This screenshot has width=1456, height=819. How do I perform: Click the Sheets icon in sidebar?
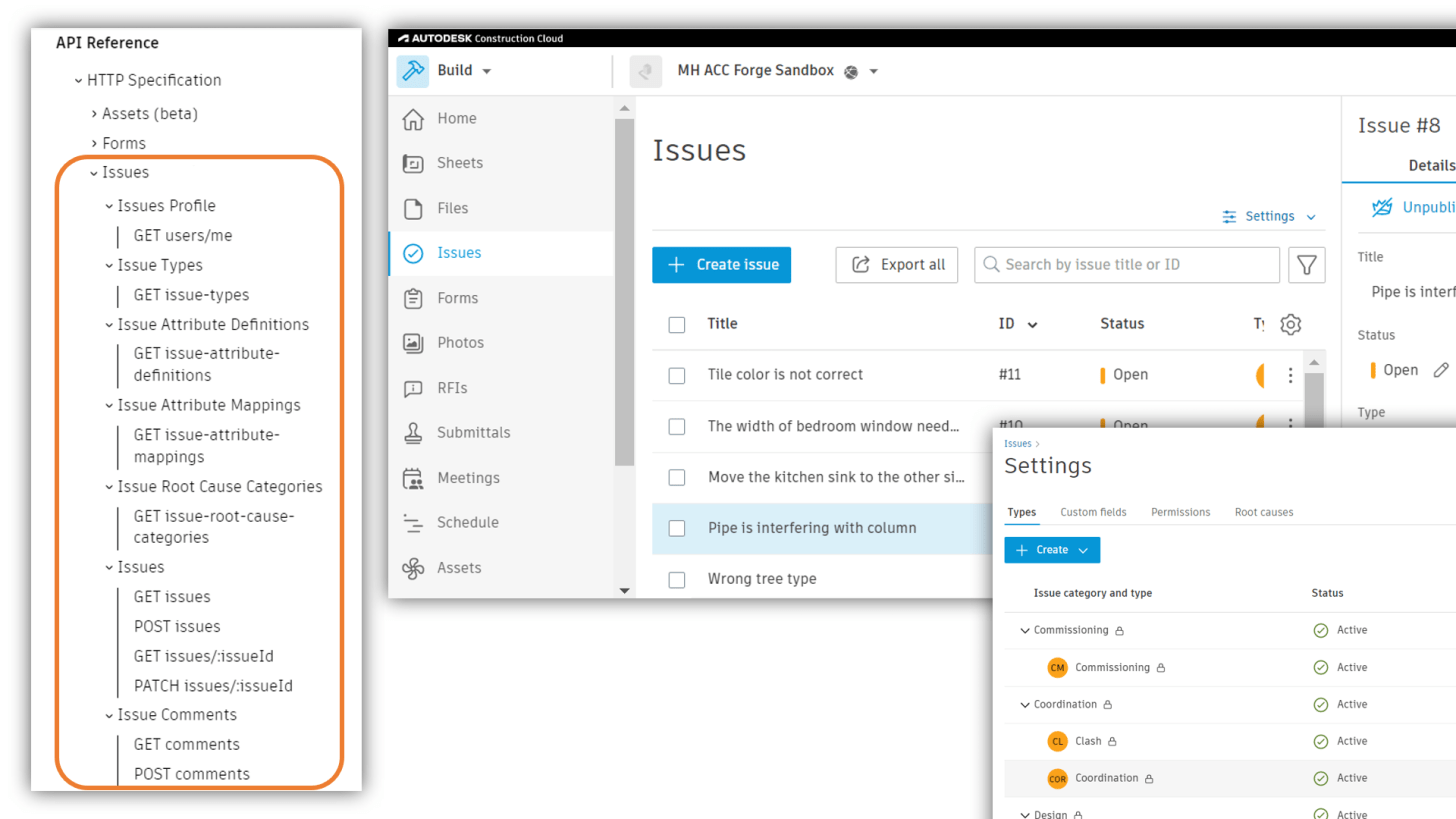coord(412,163)
